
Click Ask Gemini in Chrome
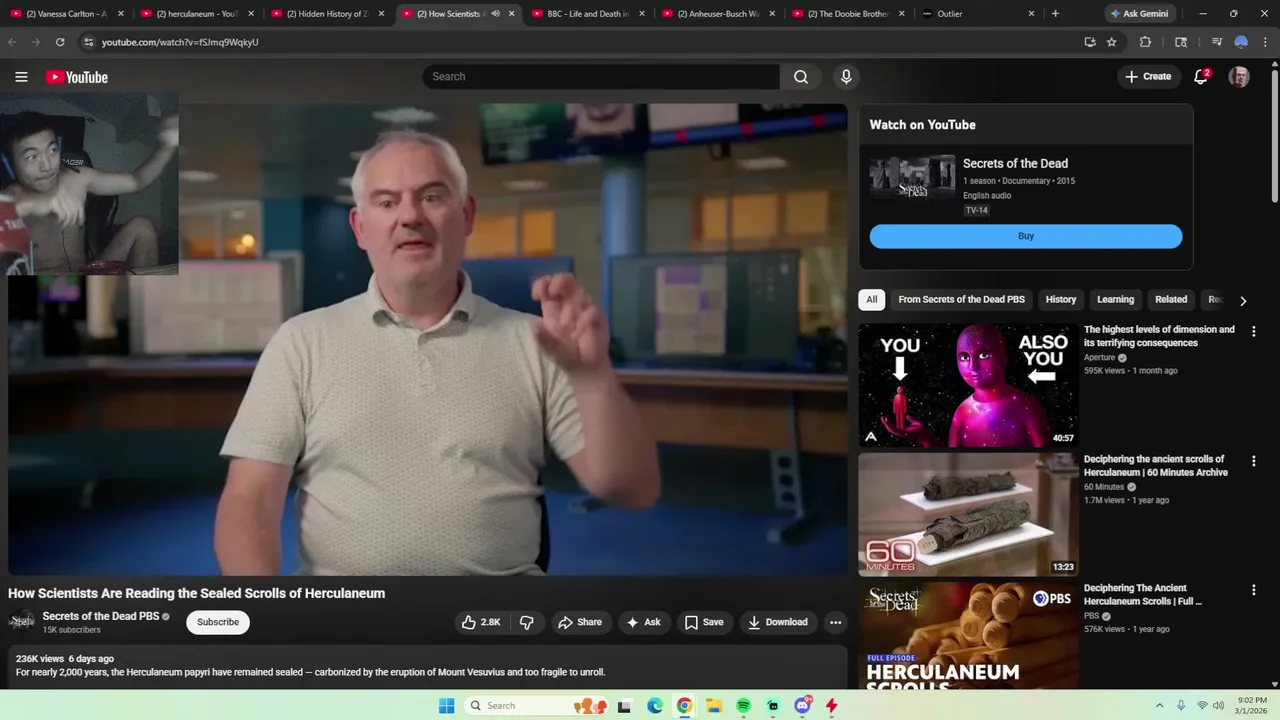tap(1139, 14)
